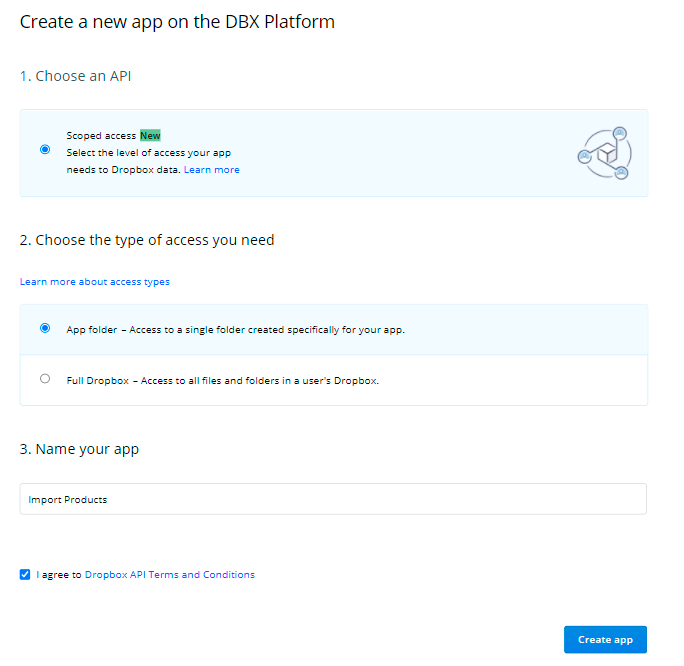Click the Scoped access network illustration
Screen dimensions: 684x666
tap(605, 153)
